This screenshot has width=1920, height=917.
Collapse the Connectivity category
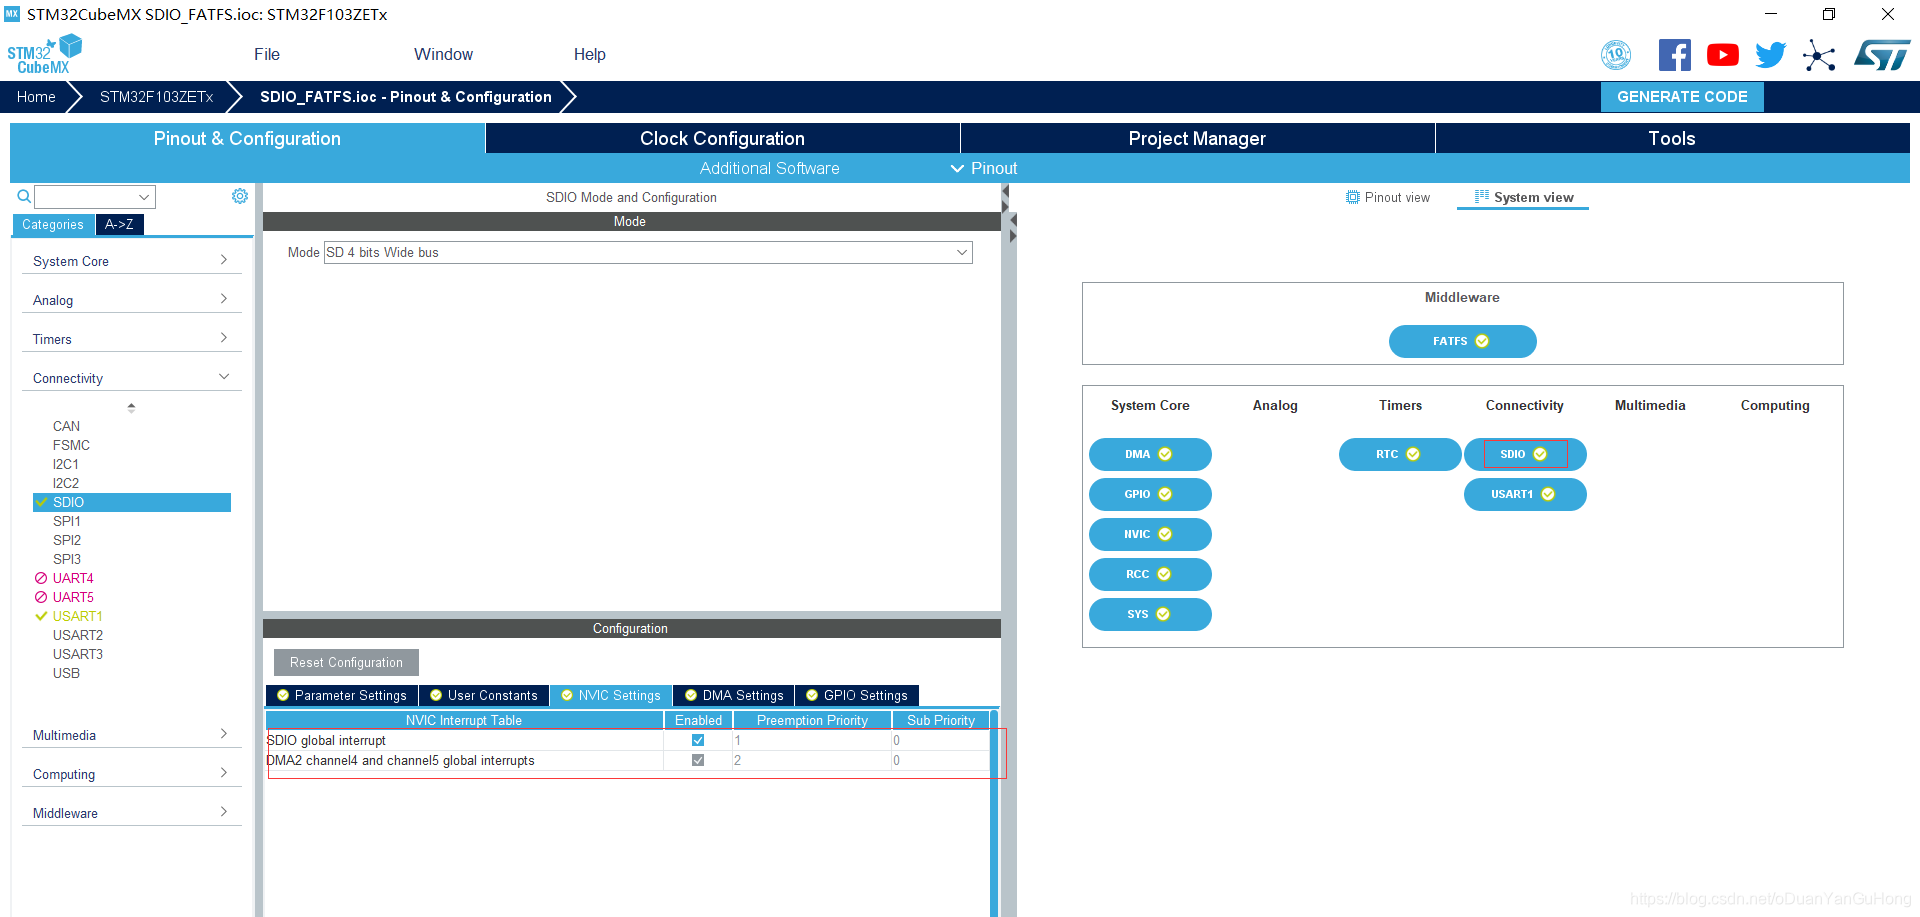pos(131,378)
